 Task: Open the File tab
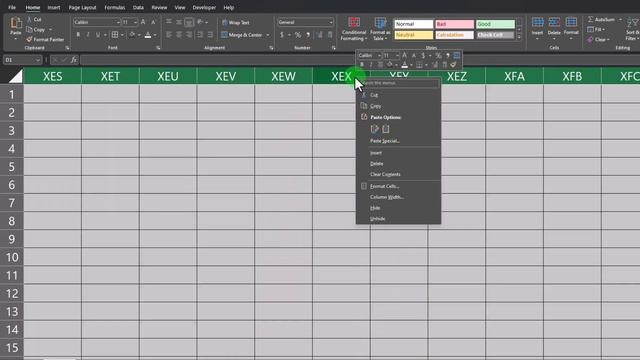(12, 7)
